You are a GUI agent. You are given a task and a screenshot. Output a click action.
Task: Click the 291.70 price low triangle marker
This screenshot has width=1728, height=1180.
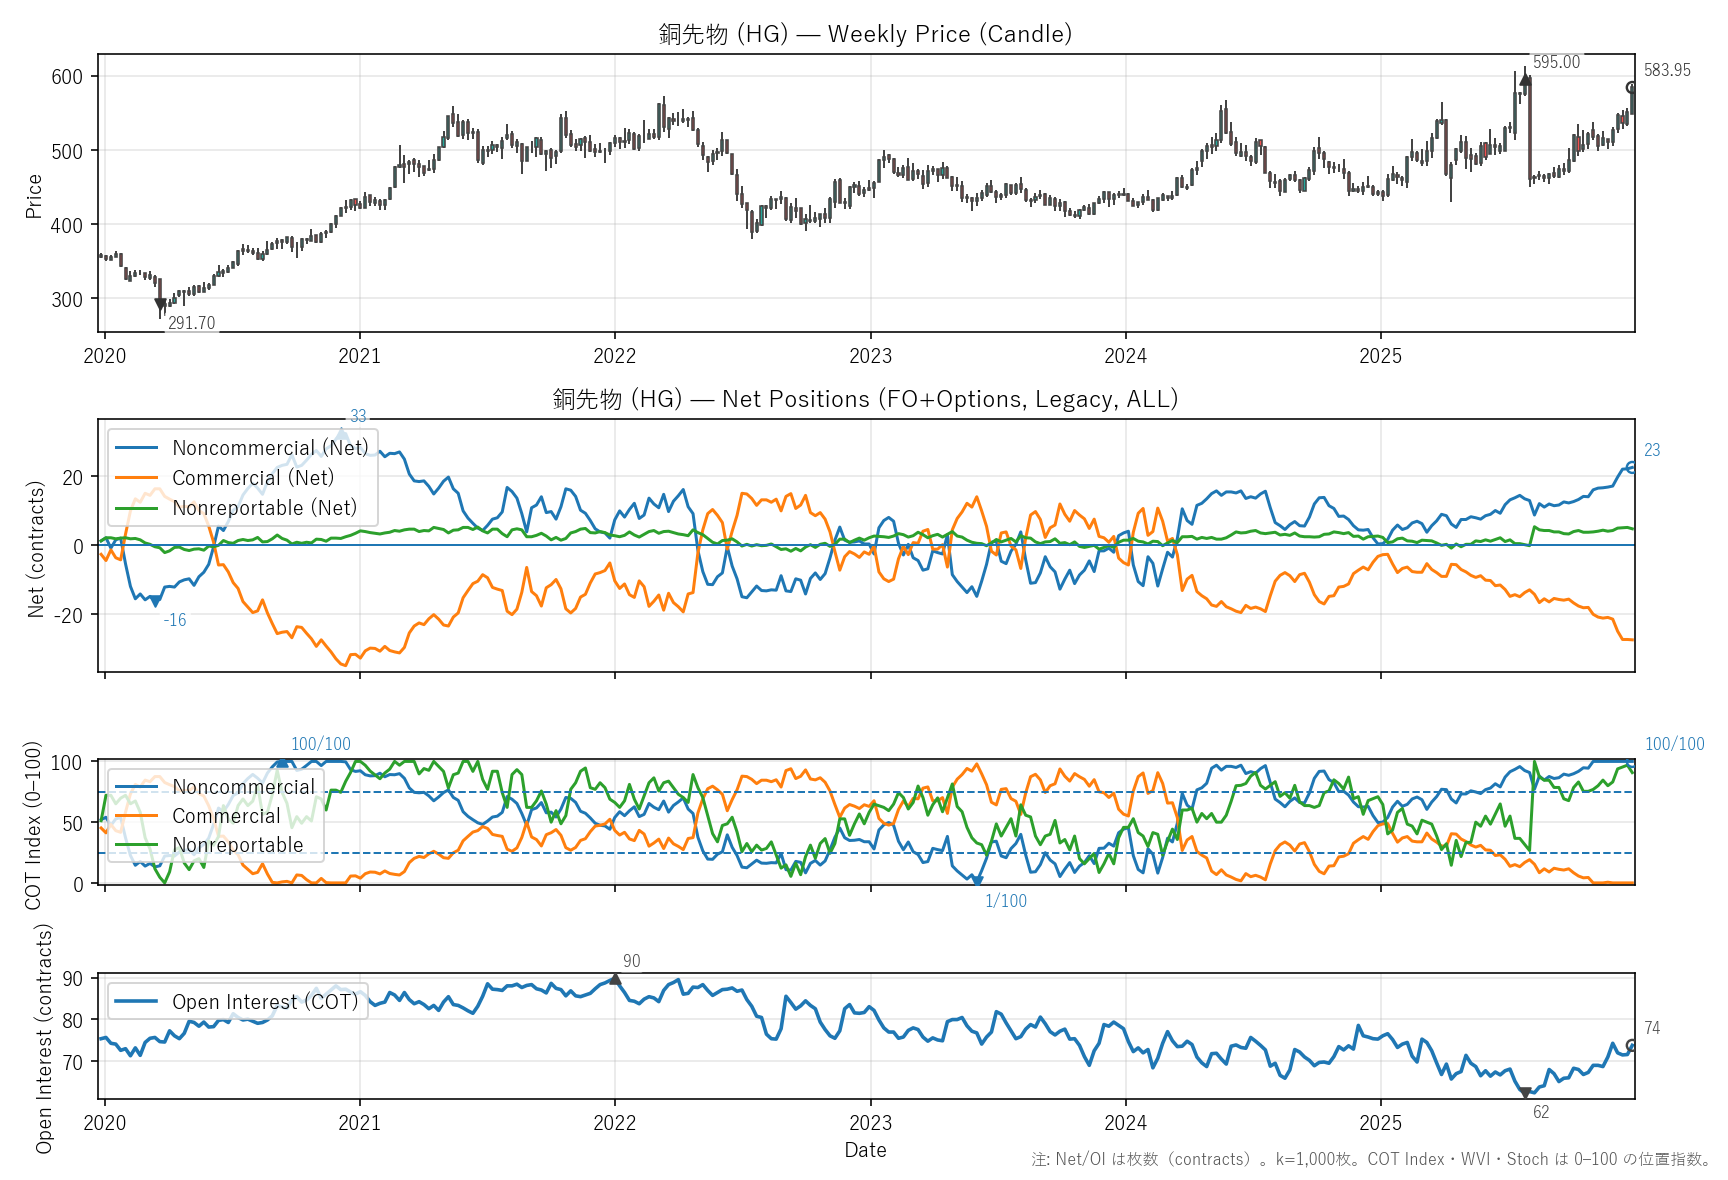(x=161, y=304)
